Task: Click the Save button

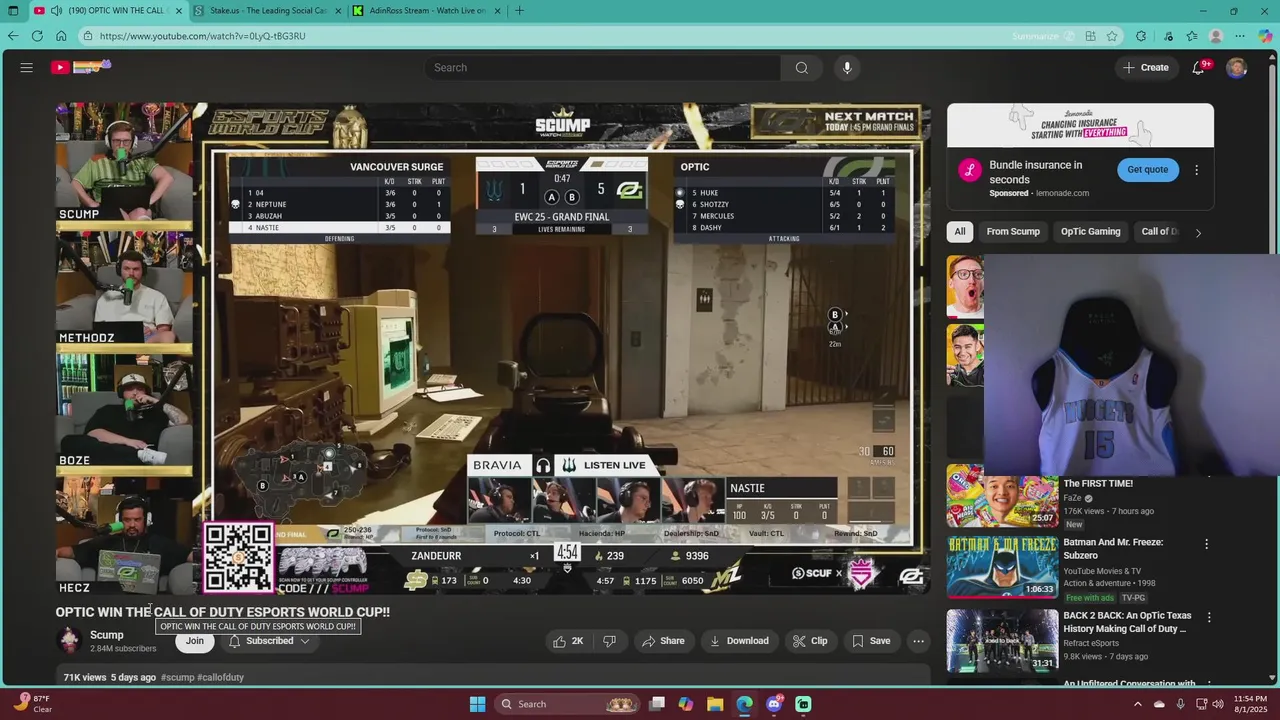Action: 870,641
